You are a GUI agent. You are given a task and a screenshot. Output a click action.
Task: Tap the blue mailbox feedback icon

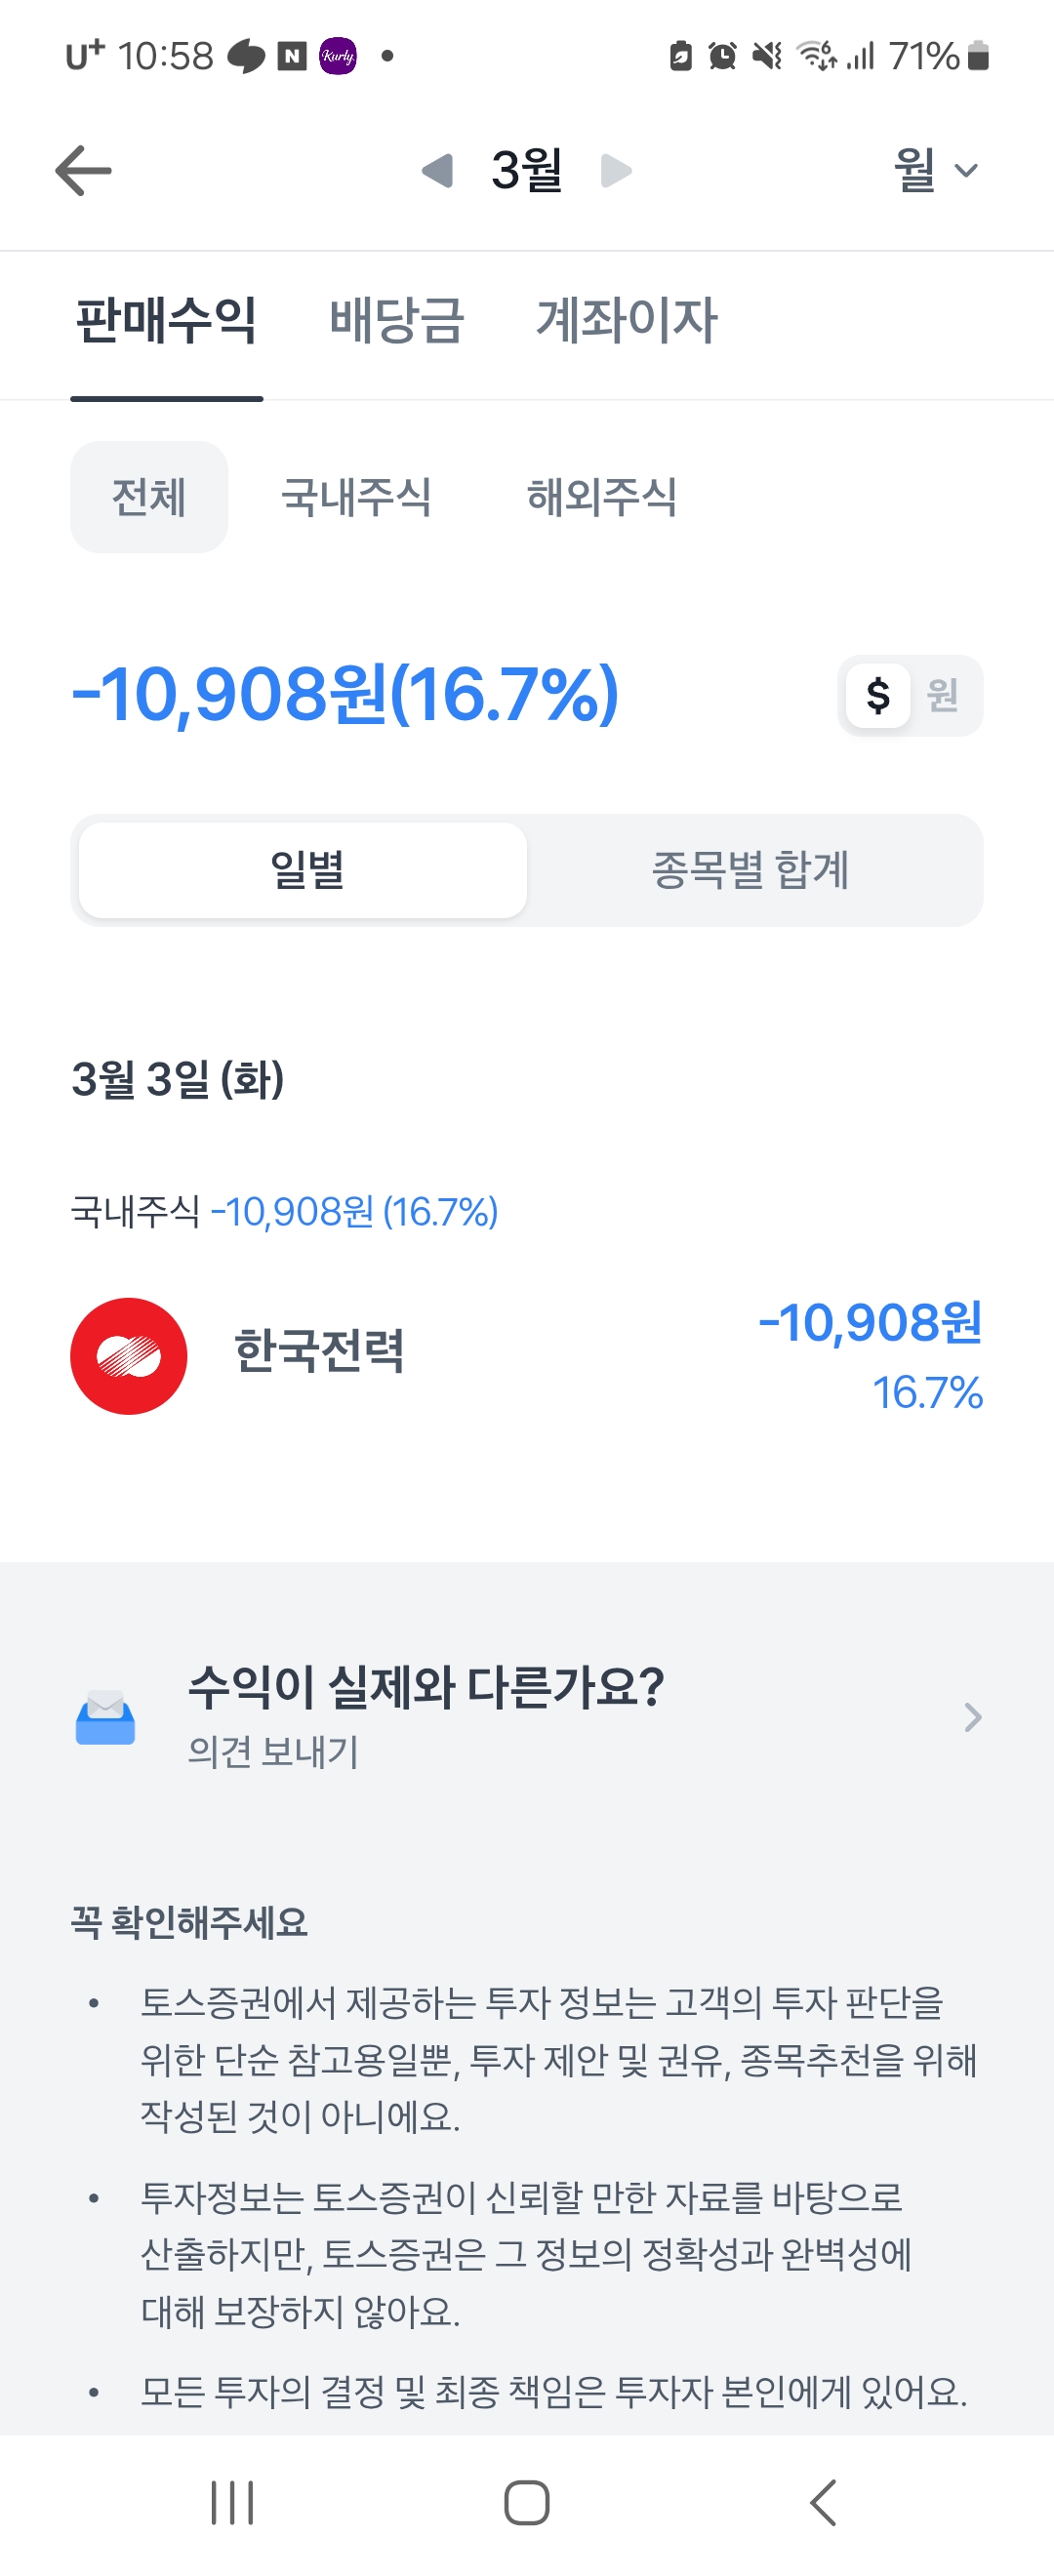[105, 1717]
